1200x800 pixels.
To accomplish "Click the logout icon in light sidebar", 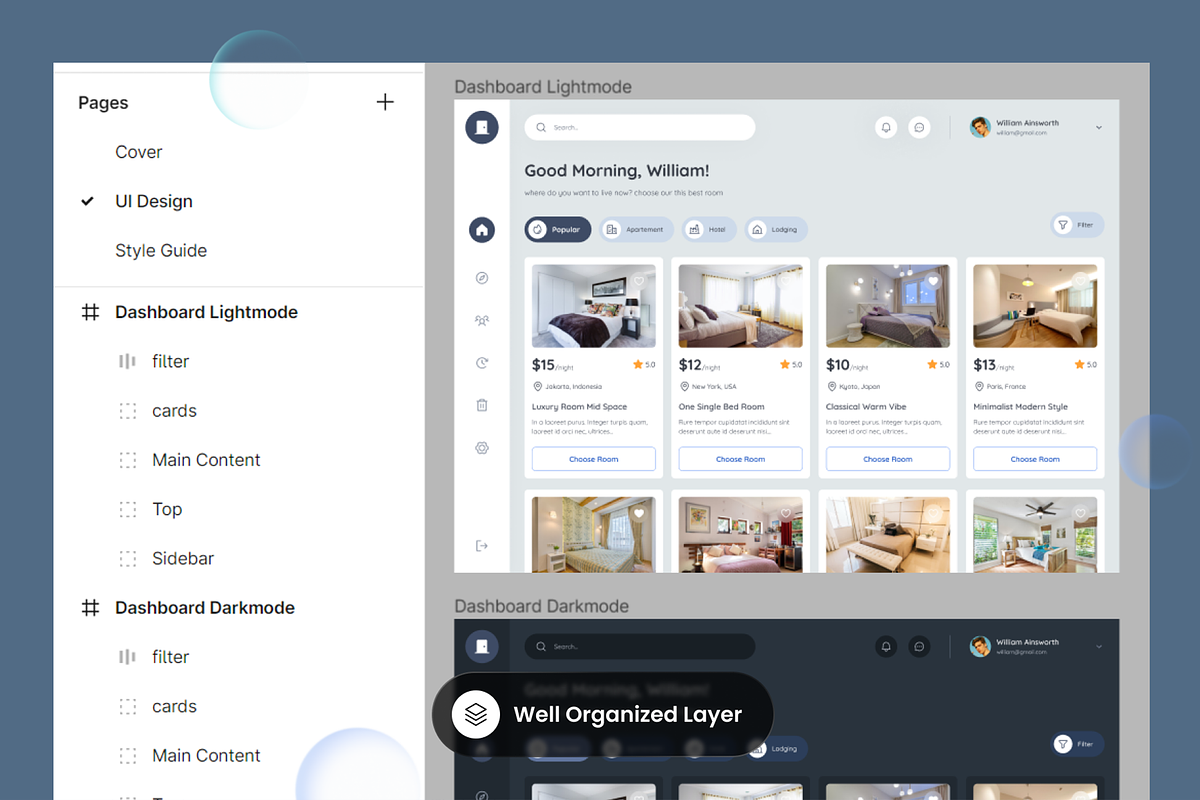I will pyautogui.click(x=482, y=545).
